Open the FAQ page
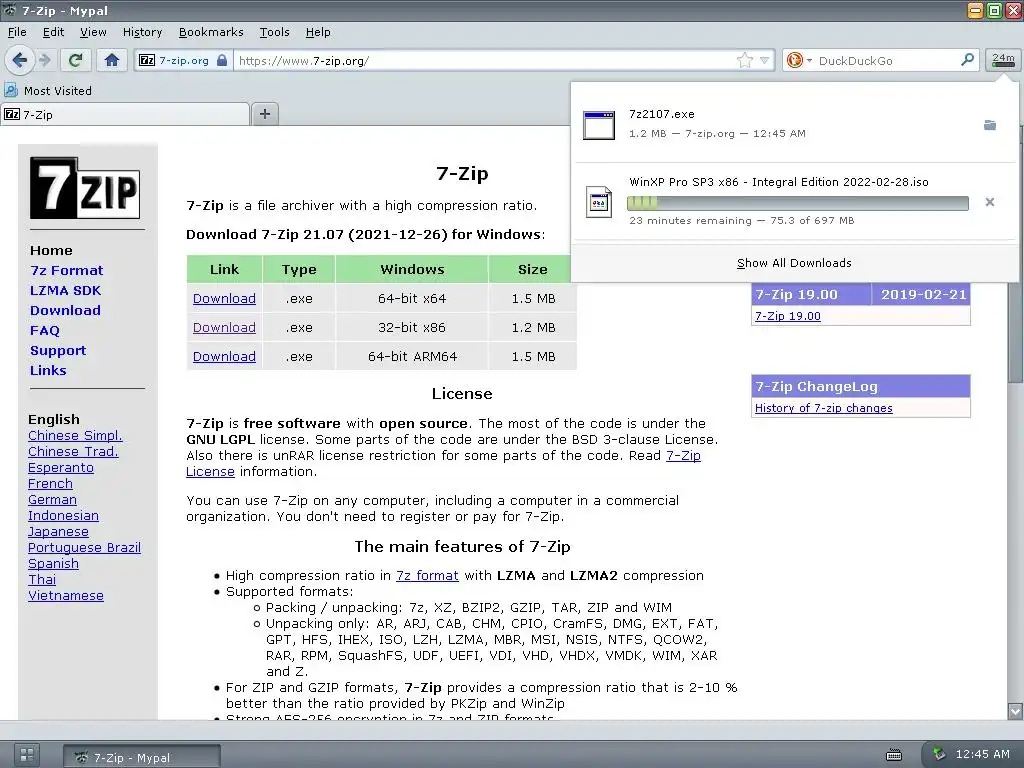Screen dimensions: 1024x768 point(44,330)
